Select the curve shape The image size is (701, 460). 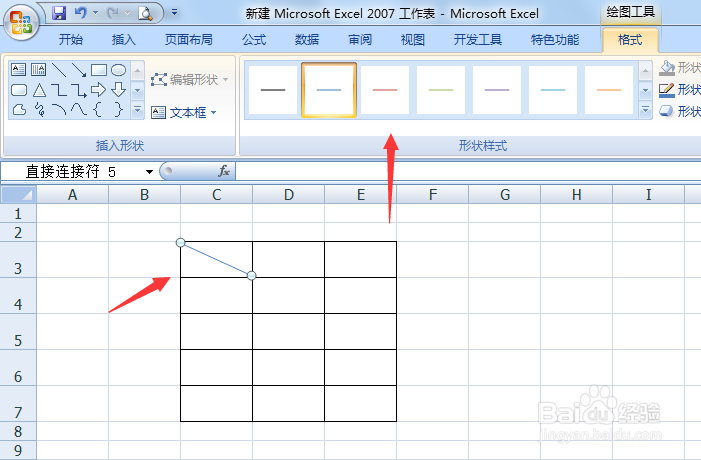point(79,110)
